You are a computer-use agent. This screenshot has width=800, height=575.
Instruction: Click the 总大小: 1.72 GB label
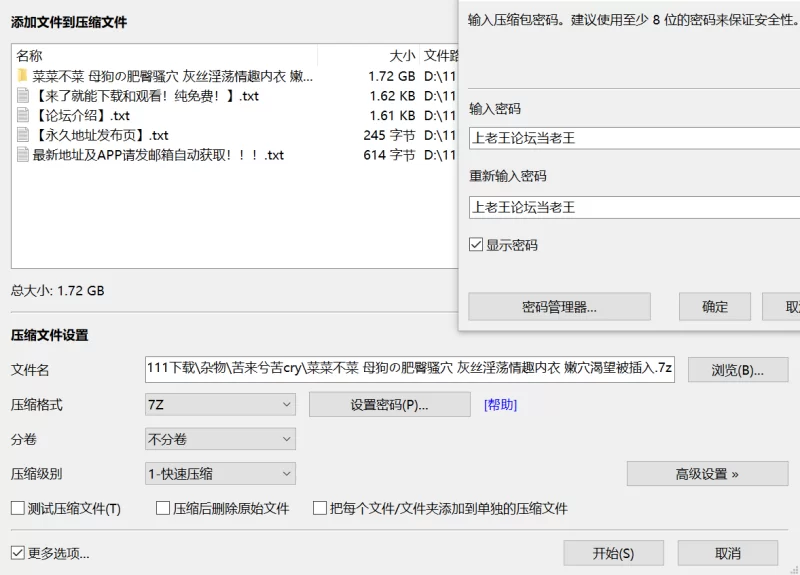[x=58, y=291]
